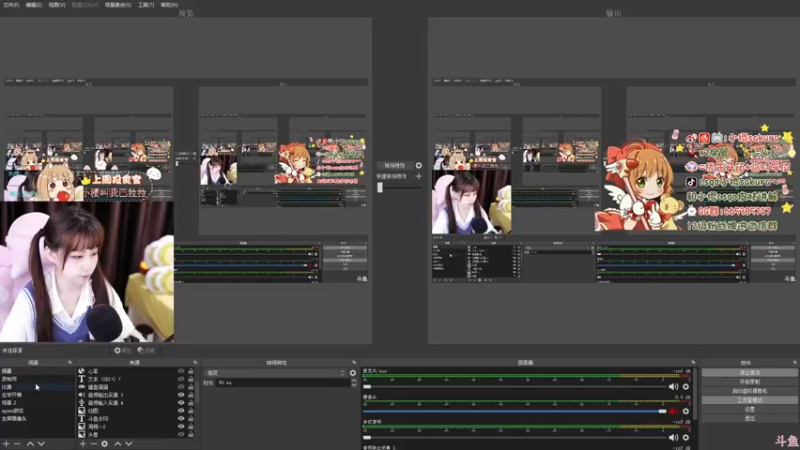Image resolution: width=800 pixels, height=450 pixels.
Task: Add a quick transition with plus icon
Action: 418,177
